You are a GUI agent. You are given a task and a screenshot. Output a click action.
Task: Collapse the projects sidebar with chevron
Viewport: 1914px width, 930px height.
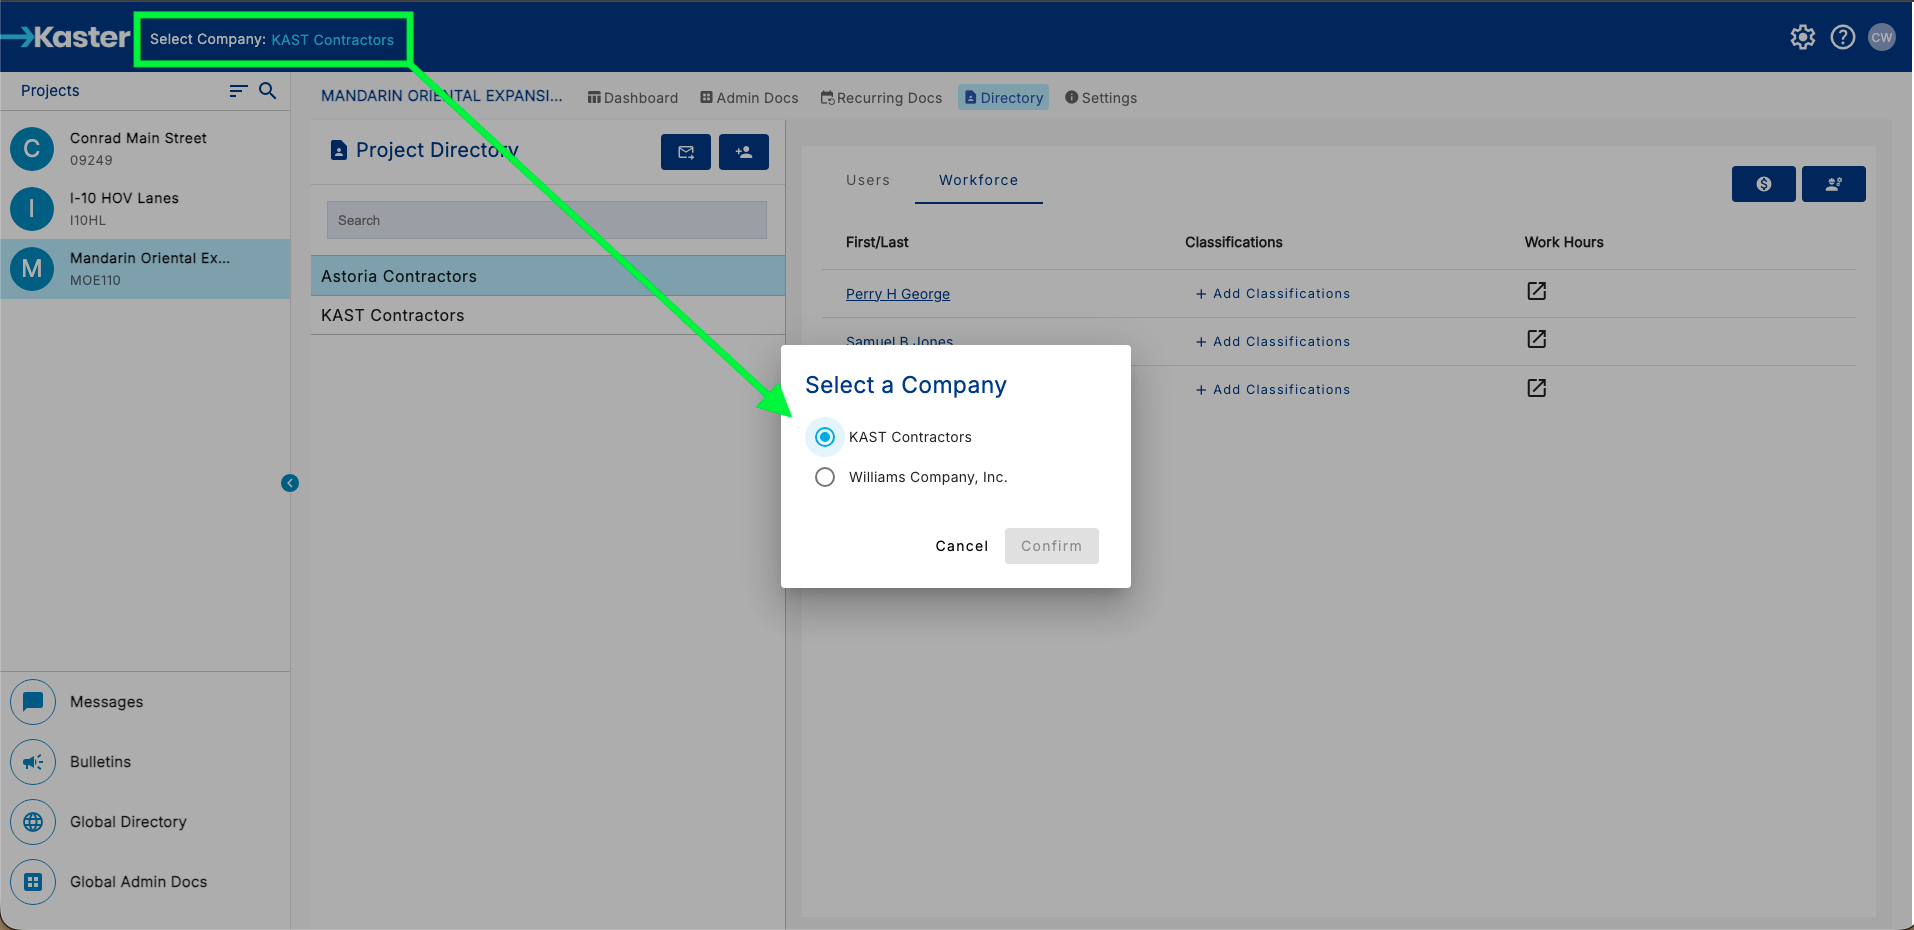[x=290, y=483]
